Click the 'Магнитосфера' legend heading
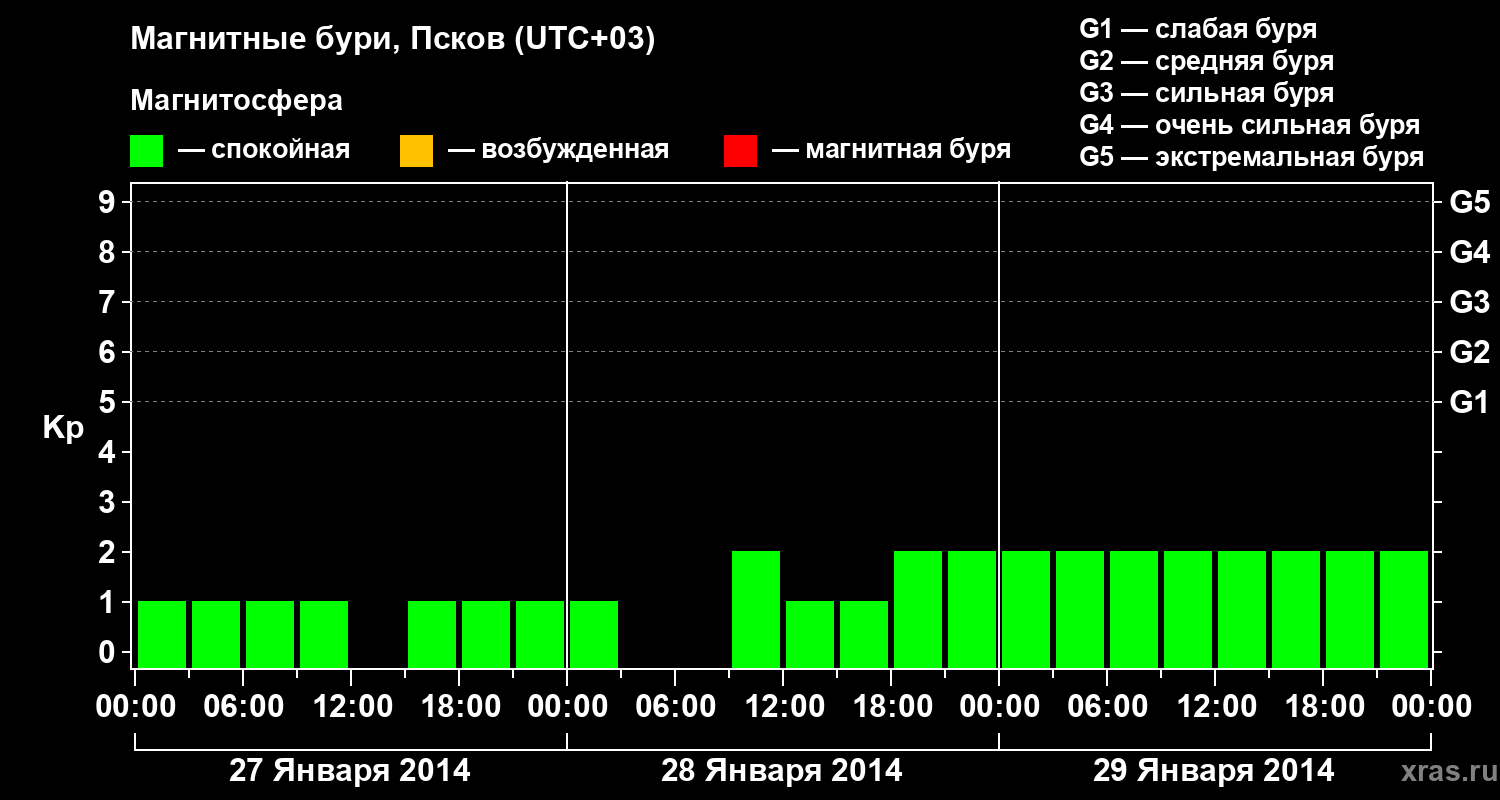1500x800 pixels. coord(236,101)
